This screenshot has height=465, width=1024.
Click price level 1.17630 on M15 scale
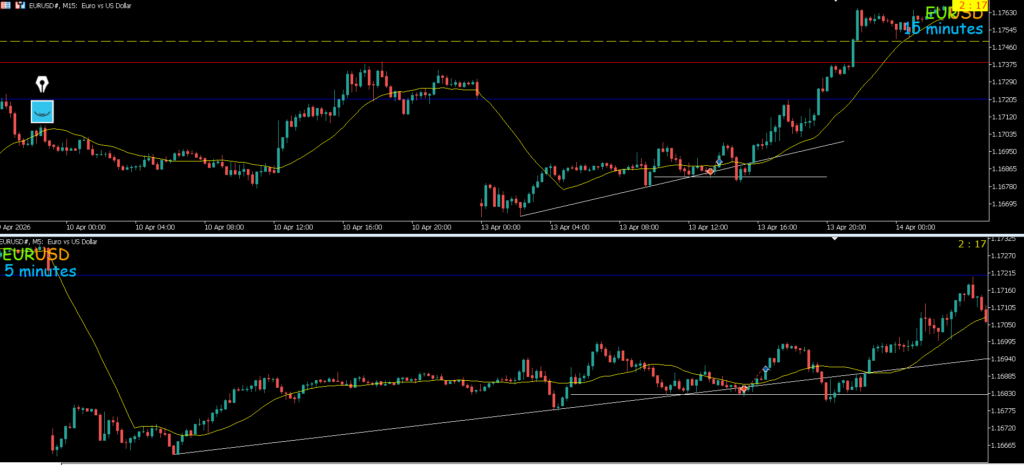[x=1006, y=13]
